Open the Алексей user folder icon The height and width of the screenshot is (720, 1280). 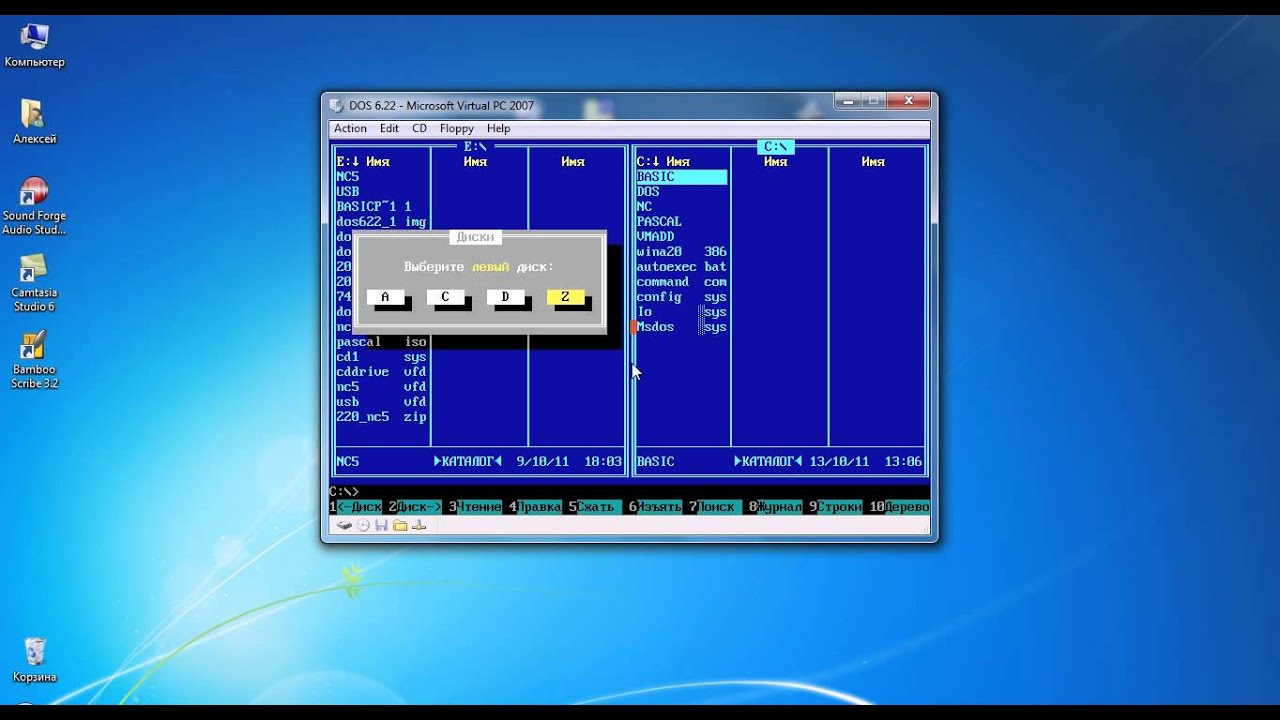tap(34, 122)
